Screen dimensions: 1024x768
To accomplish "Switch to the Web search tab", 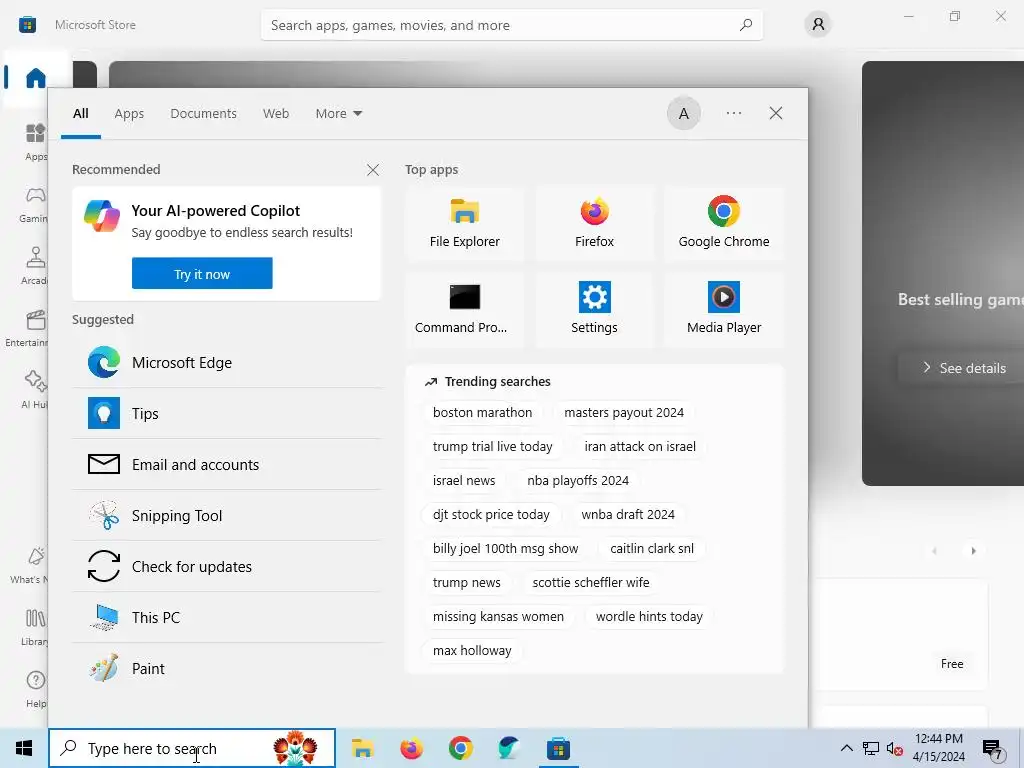I will coord(276,114).
